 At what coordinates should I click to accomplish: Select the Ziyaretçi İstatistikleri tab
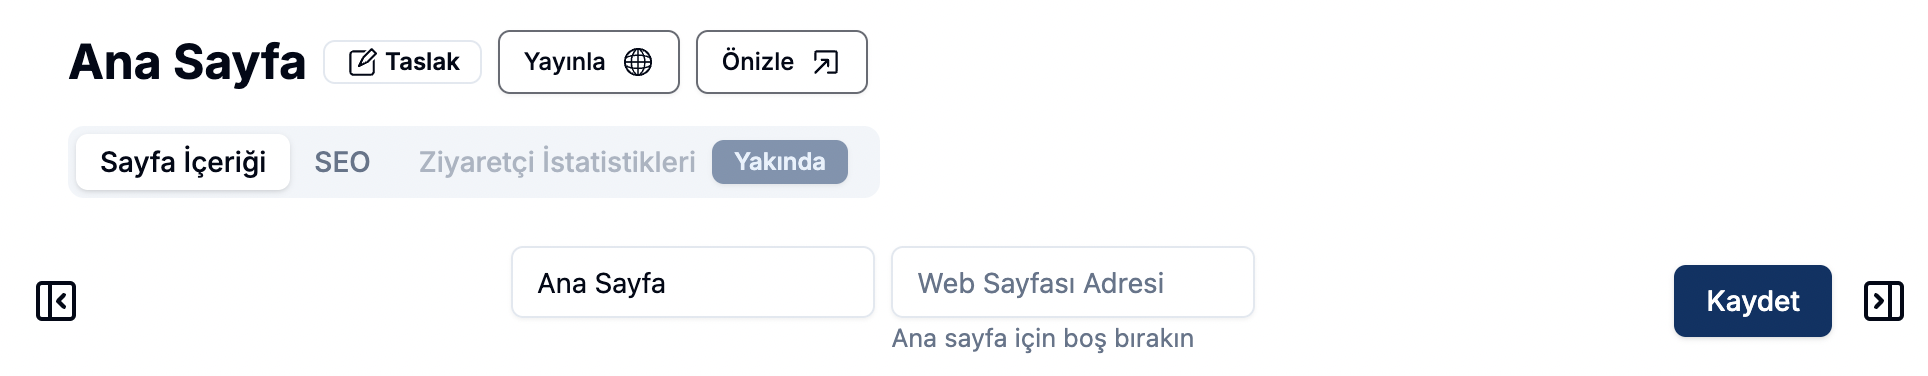point(557,162)
